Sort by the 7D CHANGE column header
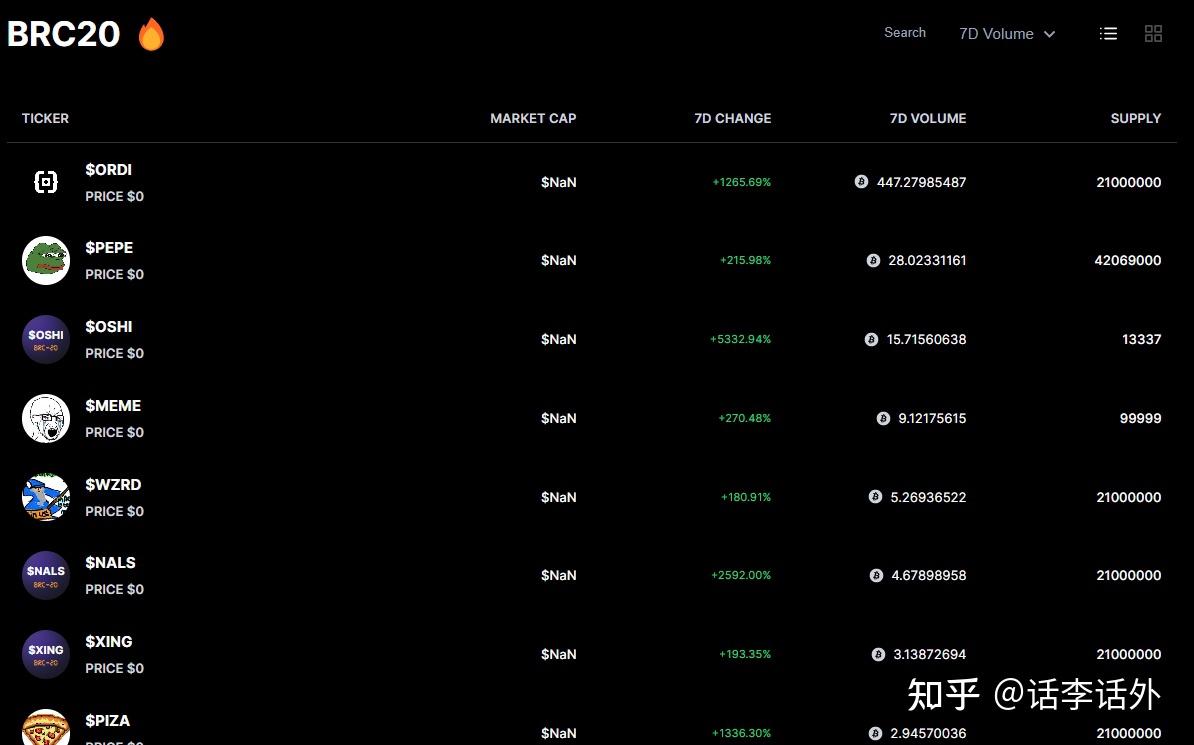The height and width of the screenshot is (745, 1194). coord(733,118)
